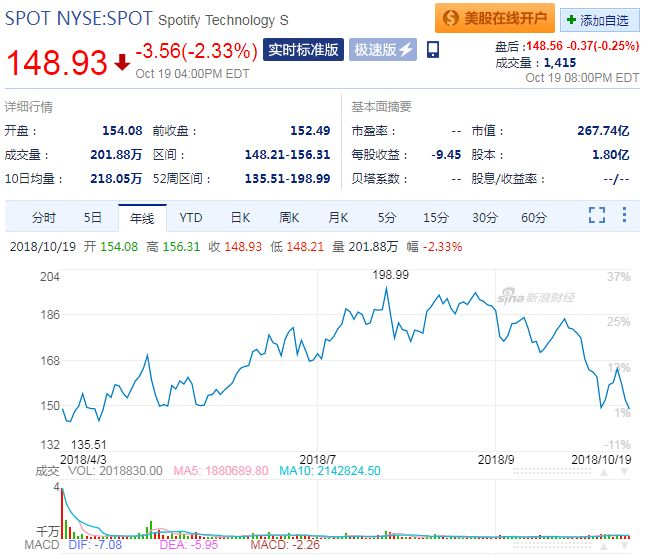Image resolution: width=647 pixels, height=556 pixels.
Task: Show the 5分 interval chart
Action: (x=387, y=217)
